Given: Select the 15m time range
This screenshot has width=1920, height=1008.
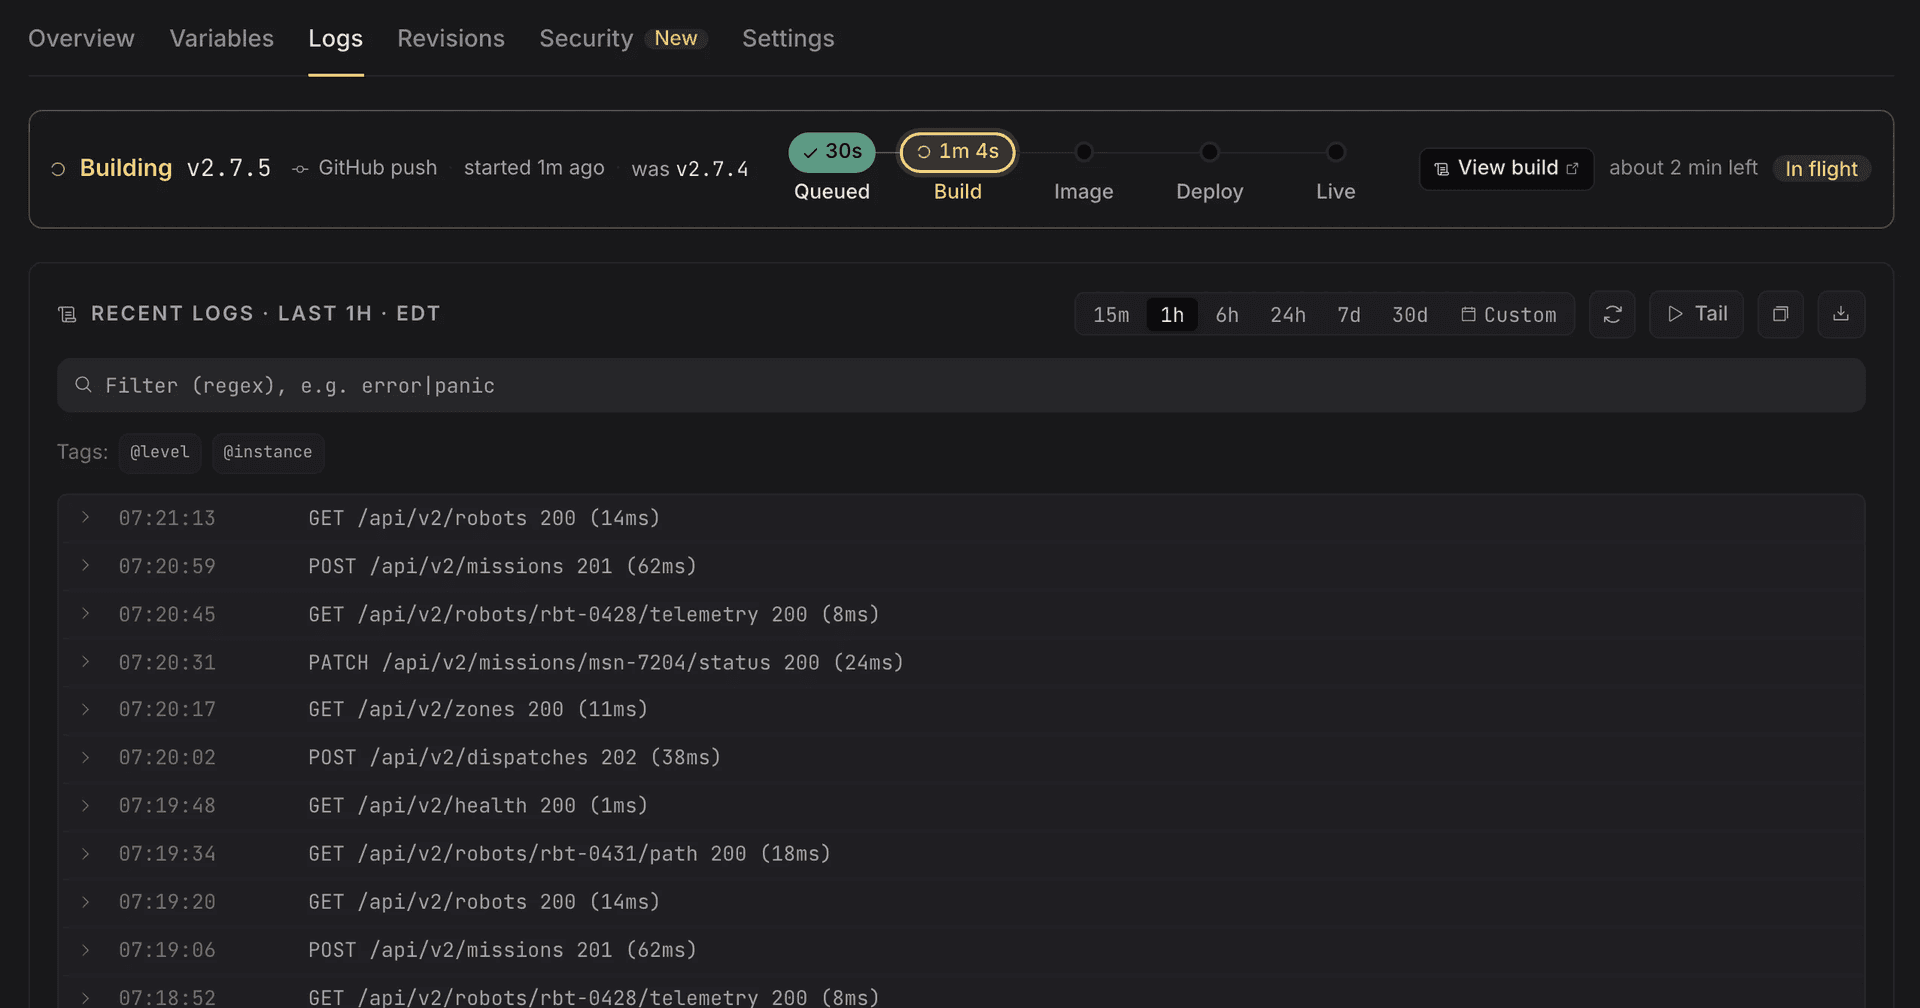Looking at the screenshot, I should (1111, 315).
